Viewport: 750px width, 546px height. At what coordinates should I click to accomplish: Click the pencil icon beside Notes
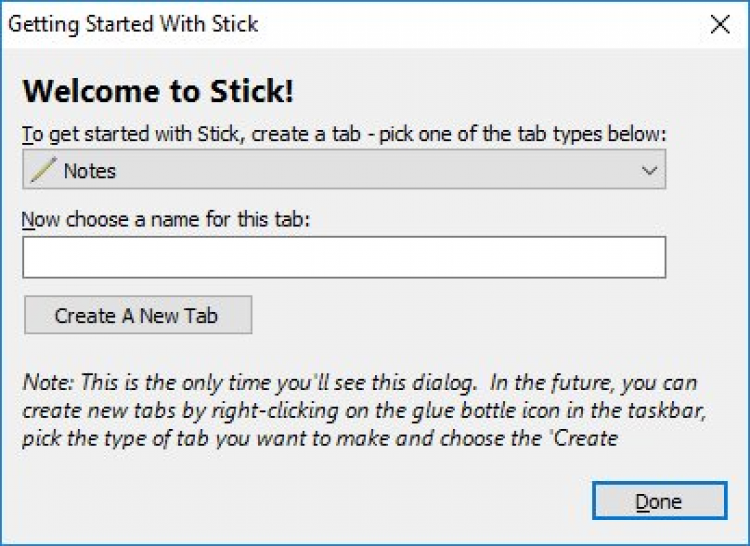pyautogui.click(x=42, y=171)
